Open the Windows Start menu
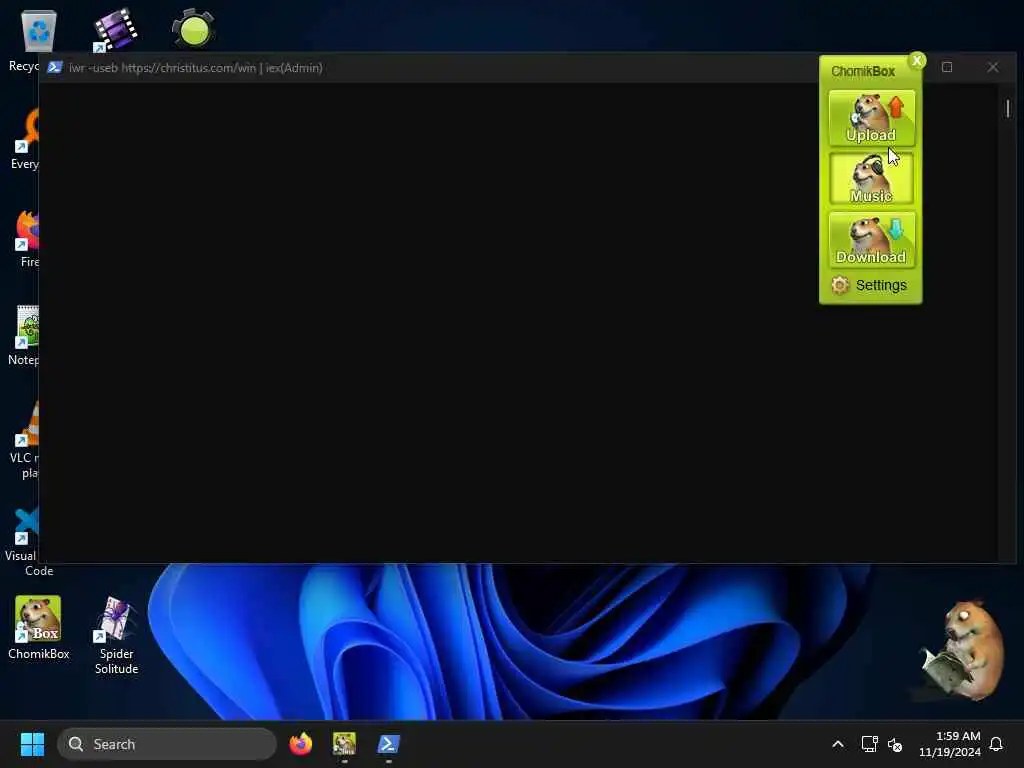The image size is (1024, 768). pos(32,744)
